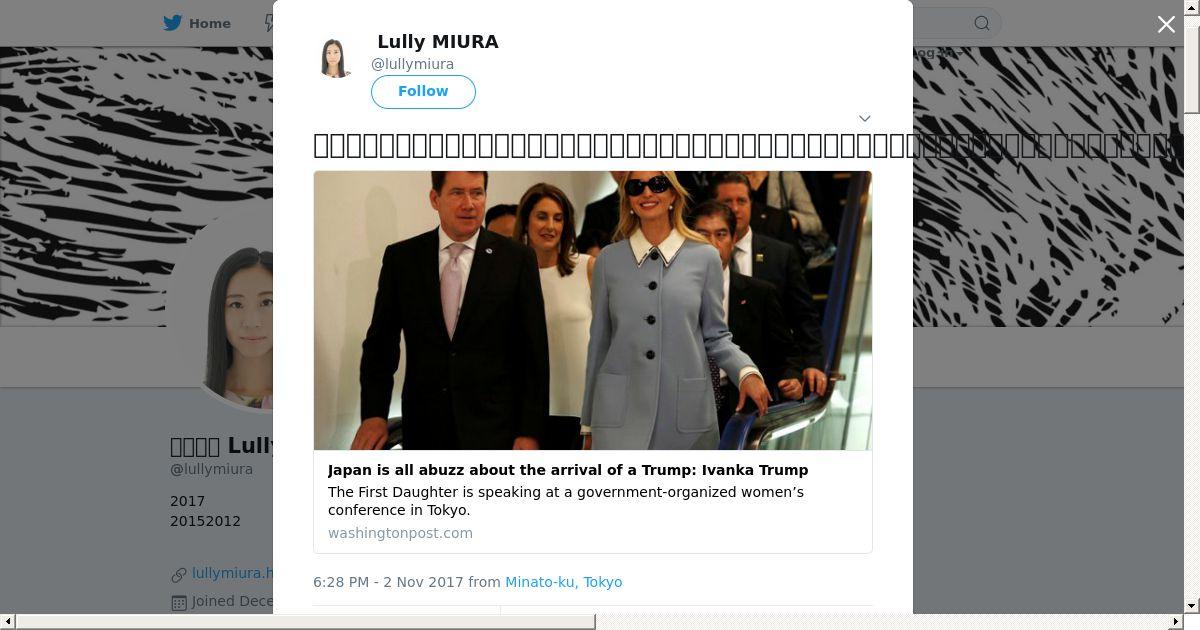
Task: Click the @lullymiura handle in the tweet
Action: pyautogui.click(x=412, y=64)
